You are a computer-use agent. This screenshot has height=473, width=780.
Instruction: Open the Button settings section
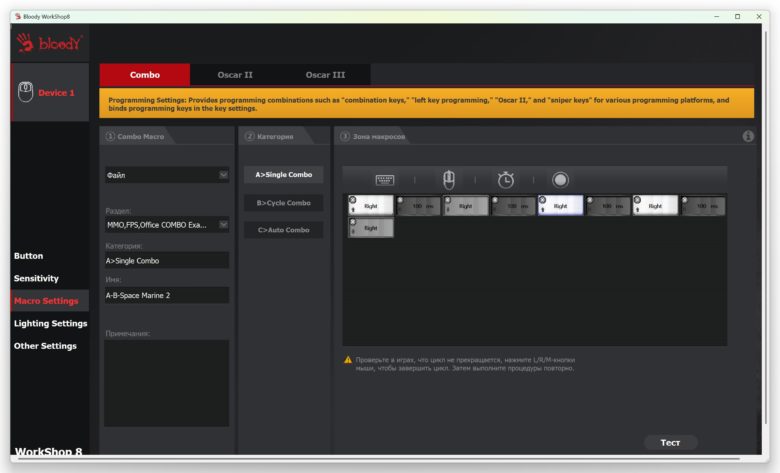point(28,256)
